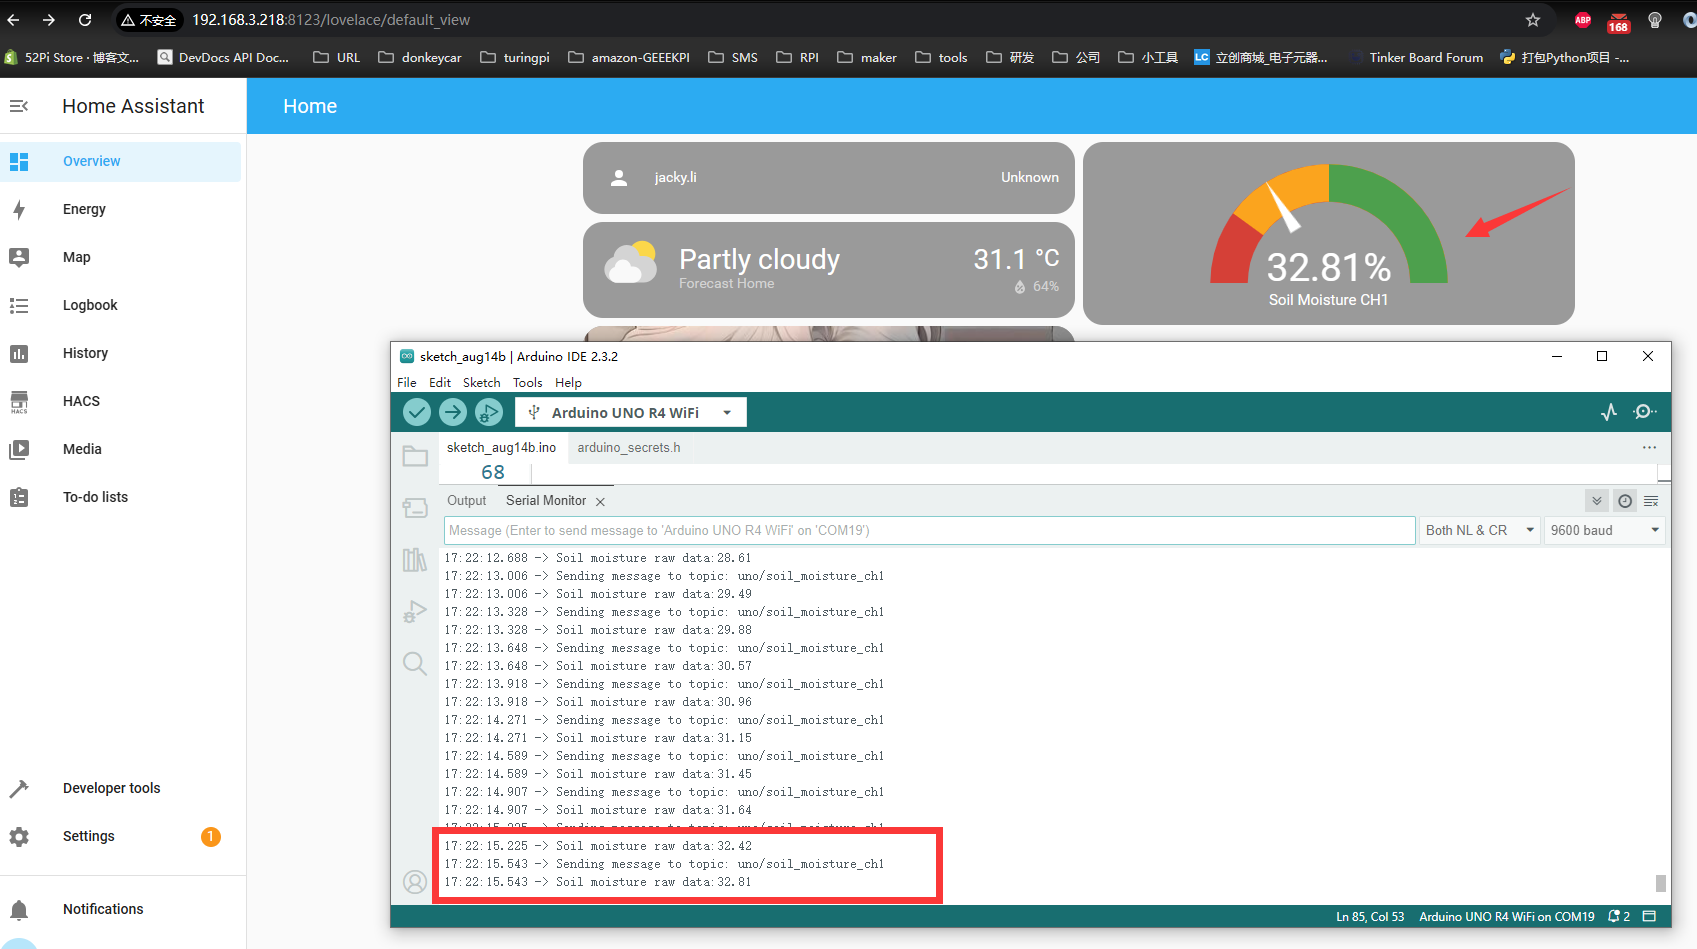Image resolution: width=1697 pixels, height=949 pixels.
Task: Clear the Serial Monitor output
Action: pos(1651,501)
